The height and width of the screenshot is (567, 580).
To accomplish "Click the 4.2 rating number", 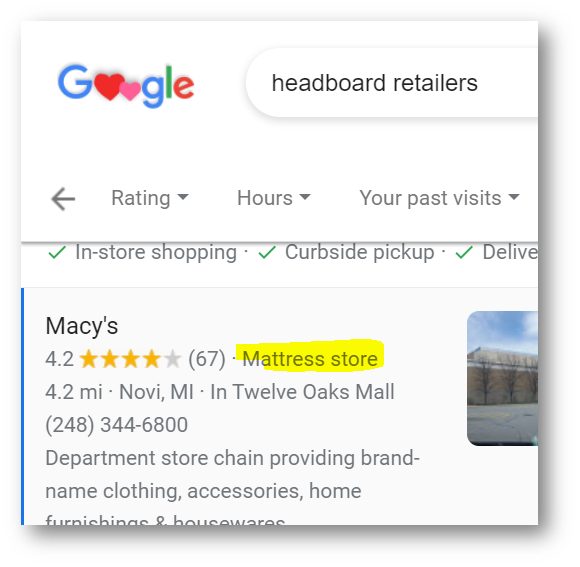I will pyautogui.click(x=60, y=359).
